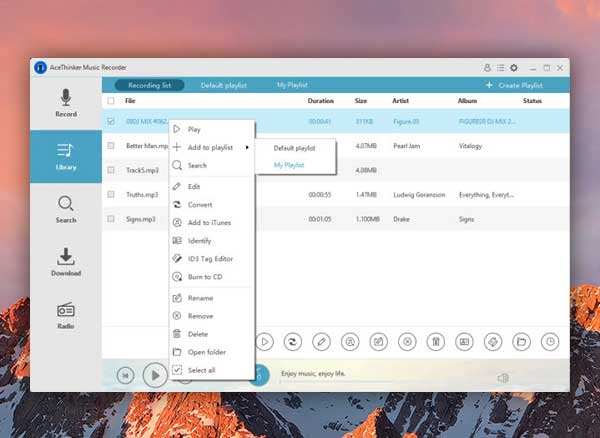The width and height of the screenshot is (600, 438).
Task: Click the Drake artist cell
Action: [x=401, y=219]
